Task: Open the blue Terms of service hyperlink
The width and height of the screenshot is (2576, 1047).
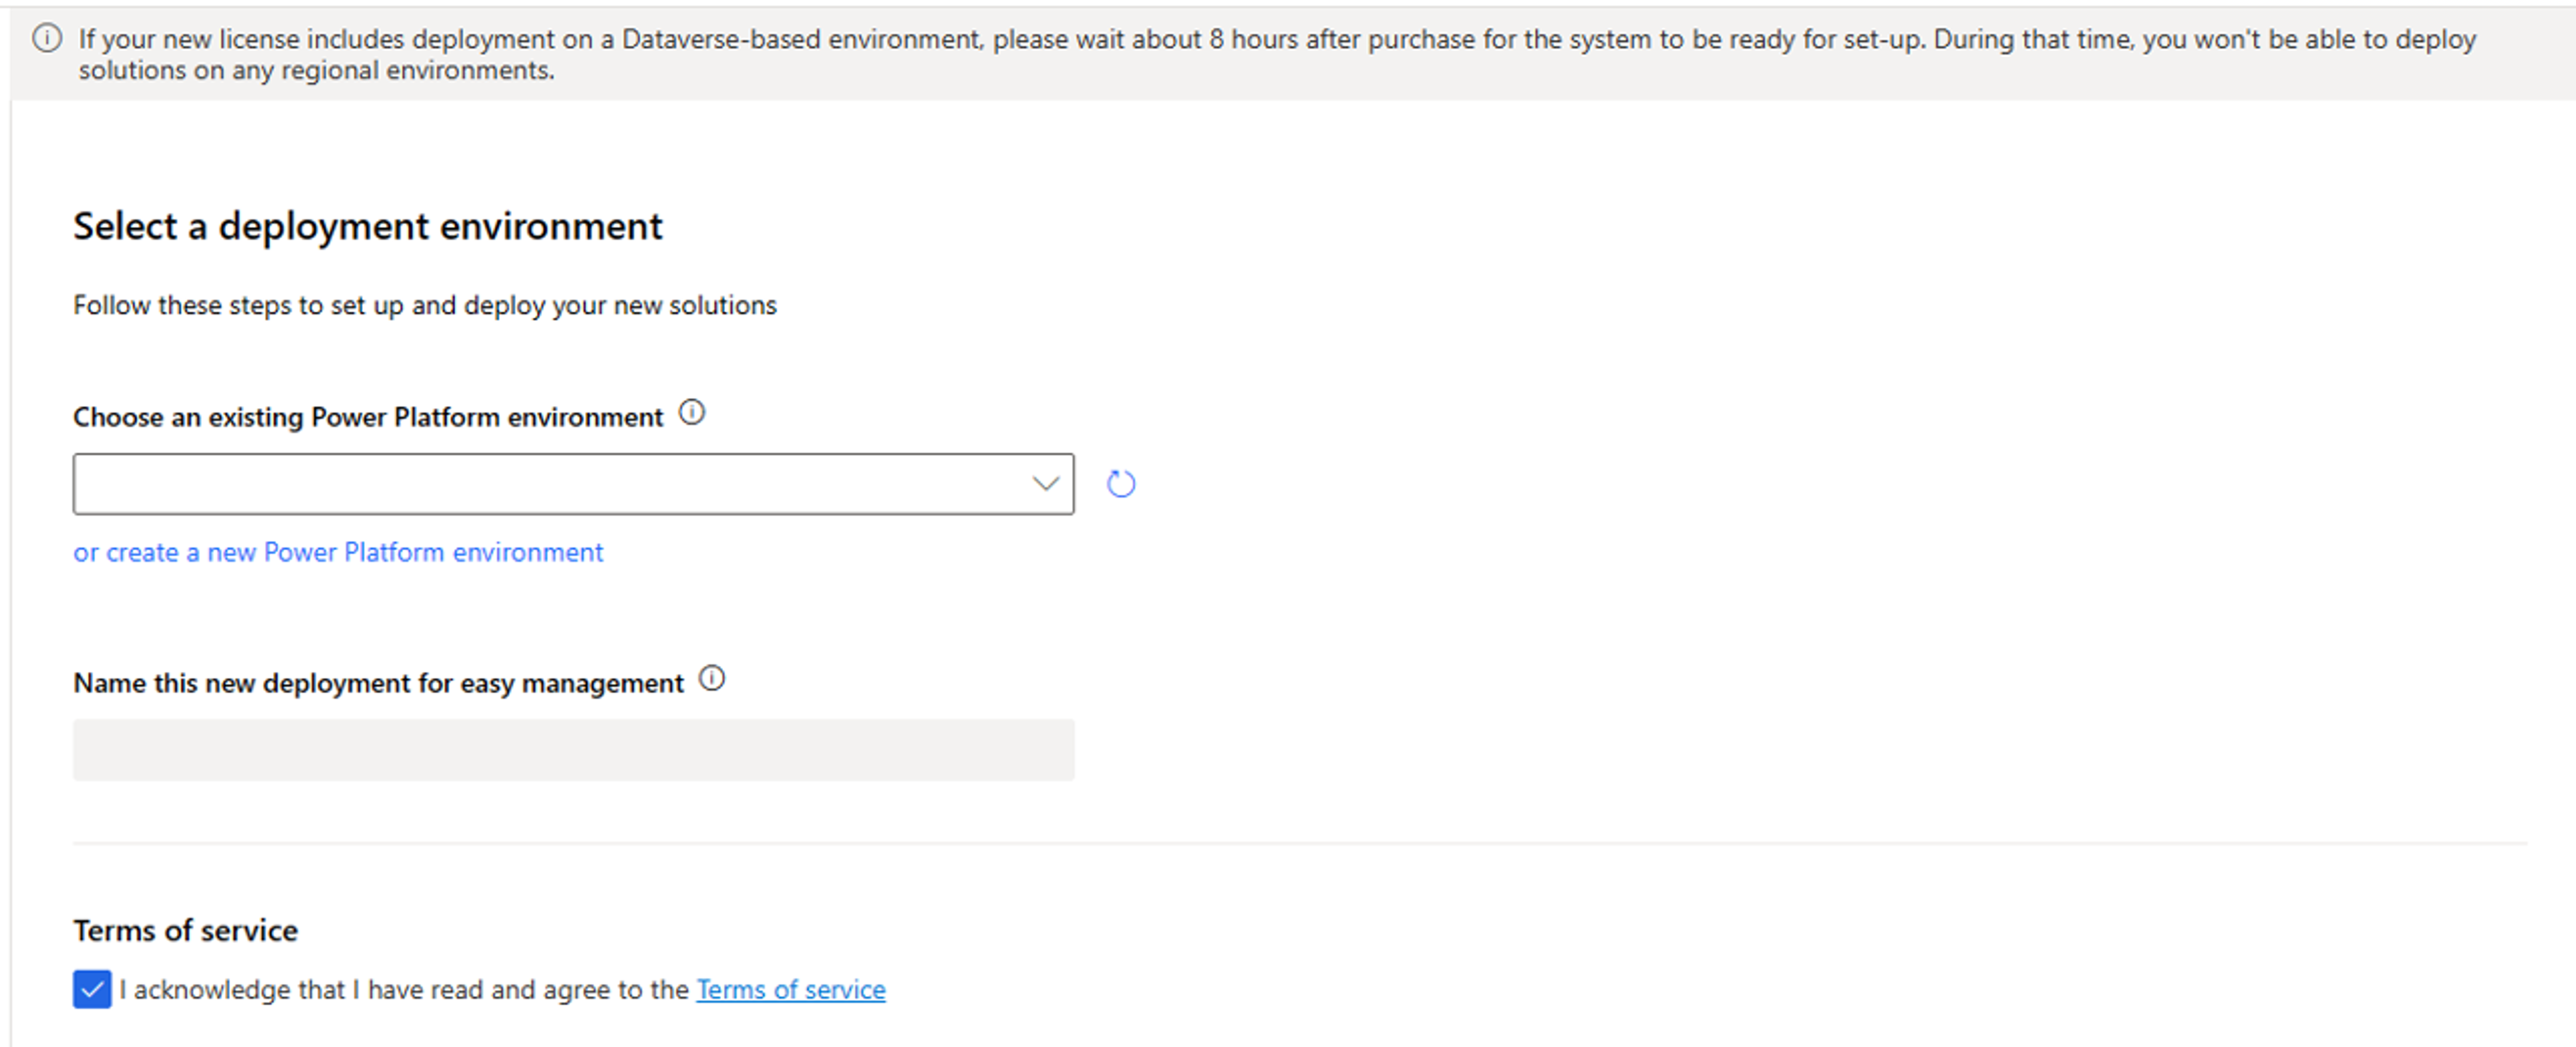Action: (790, 989)
